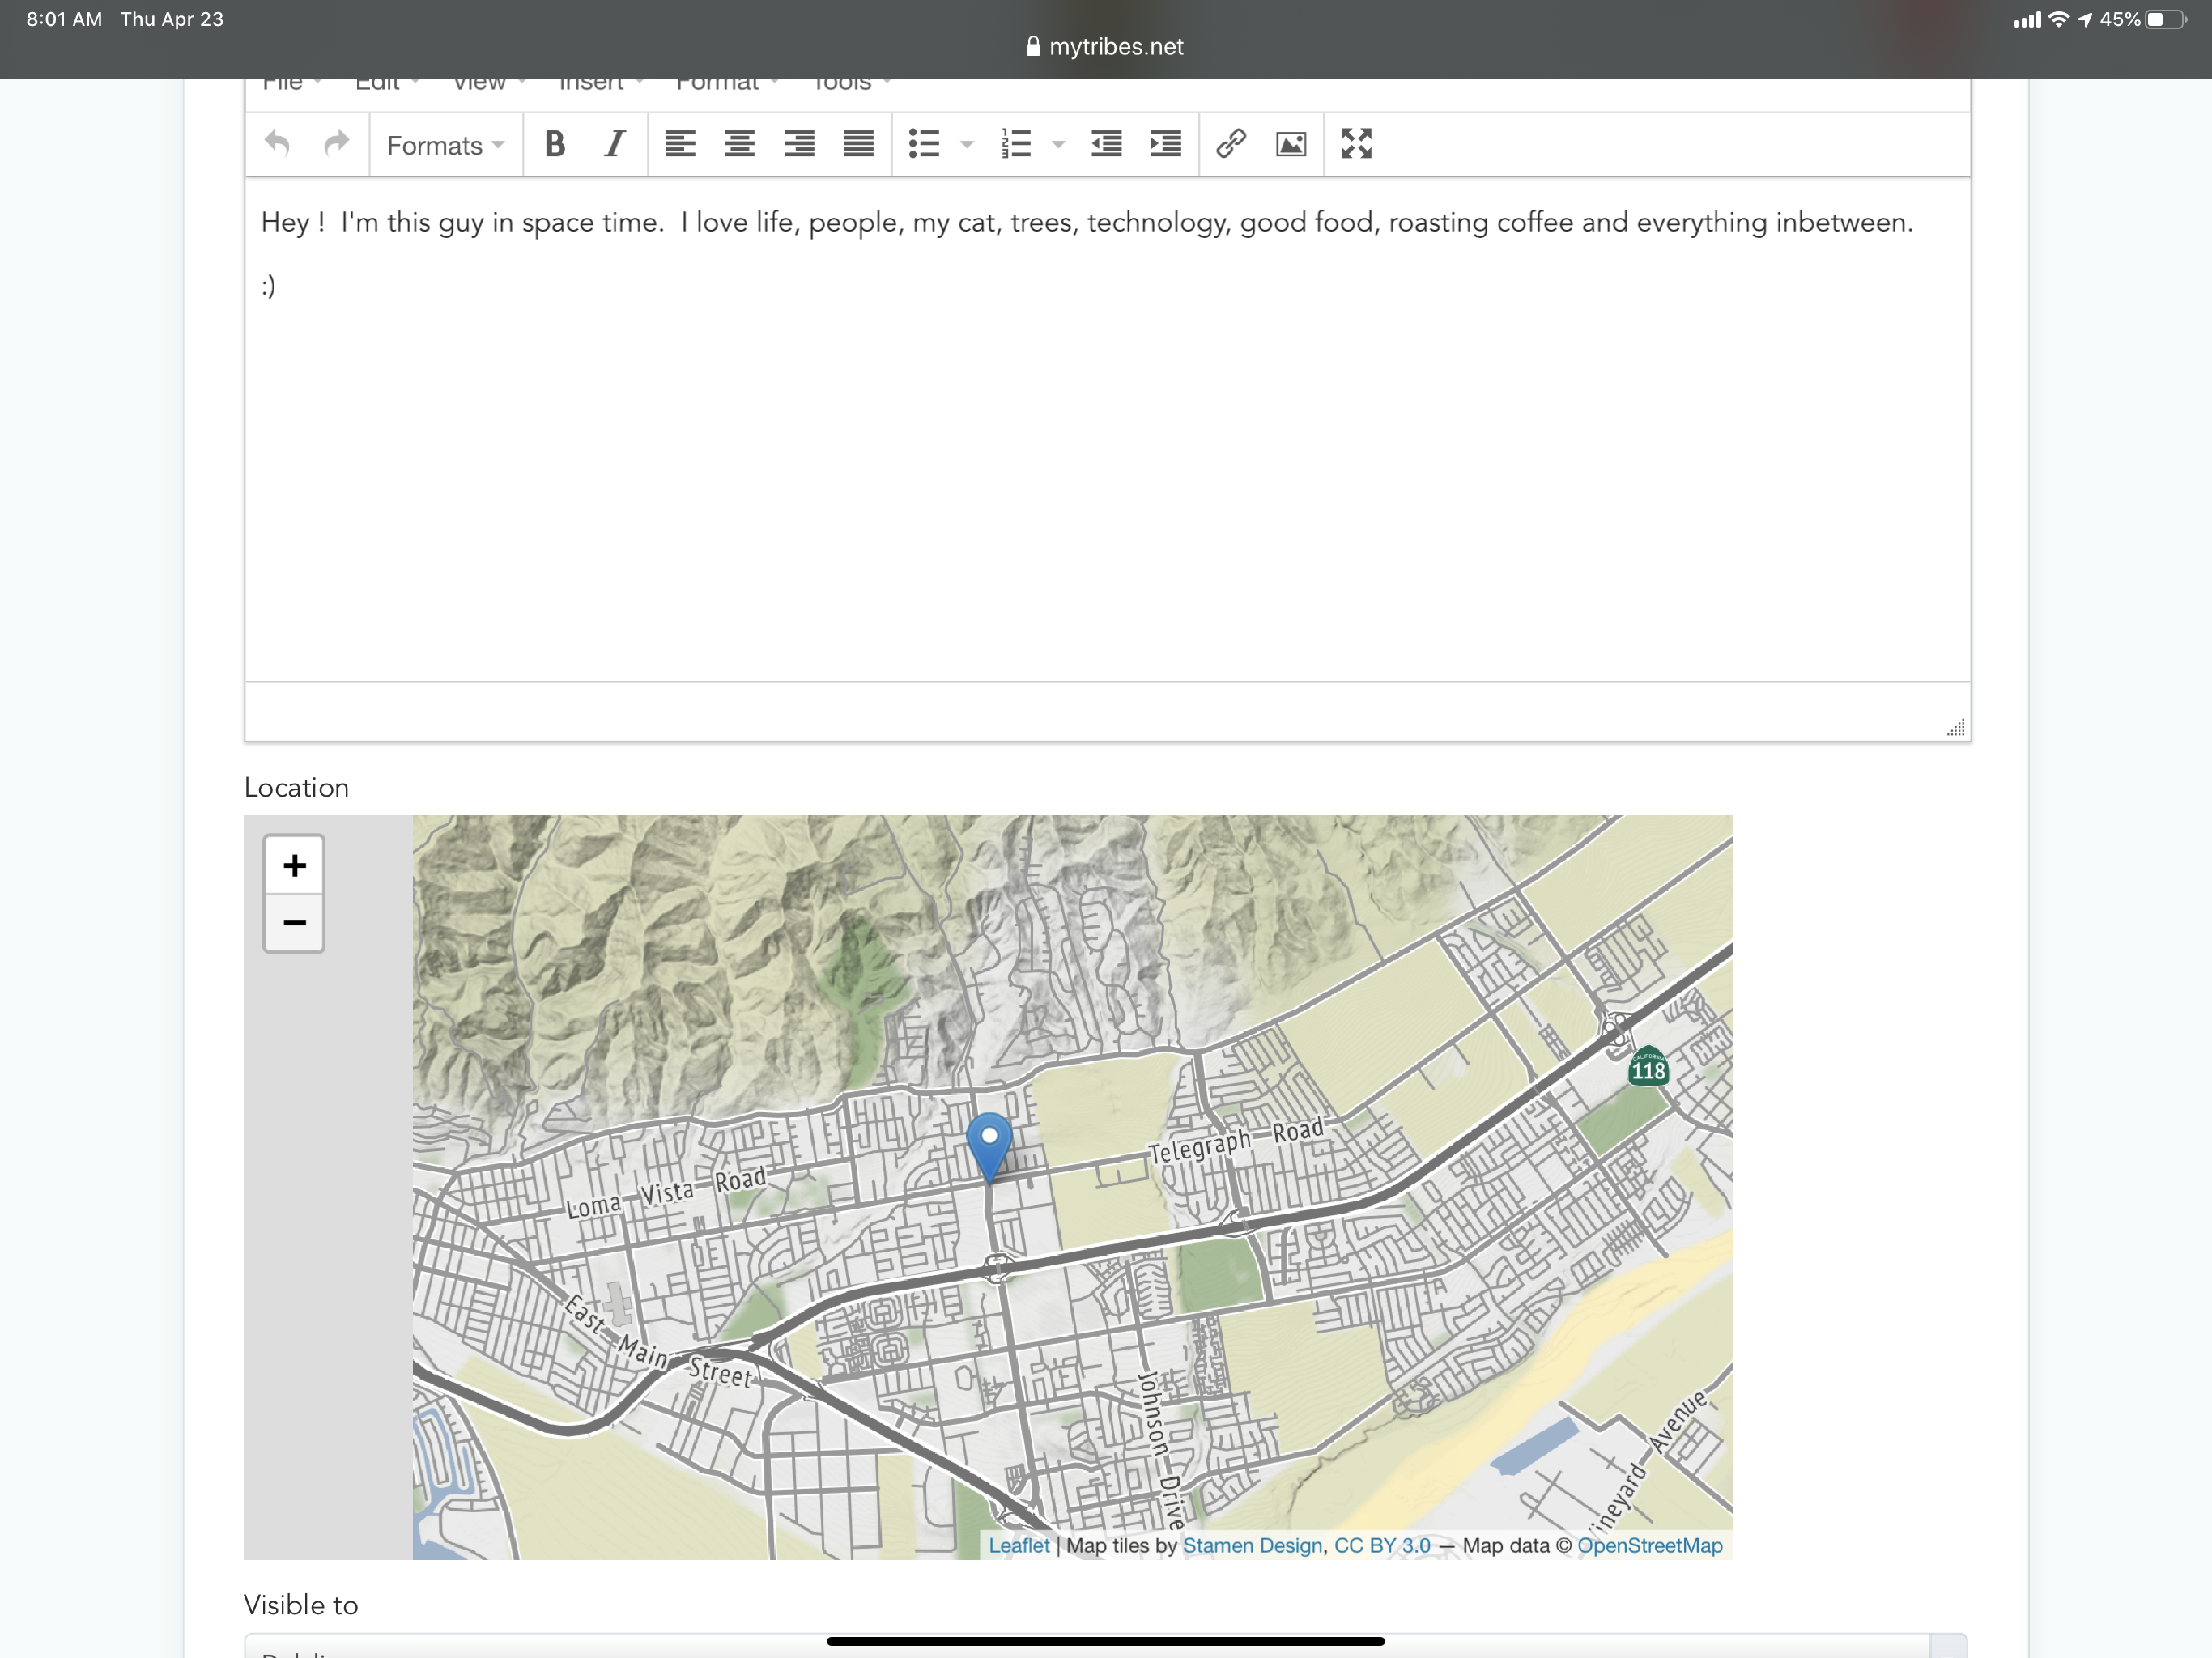Image resolution: width=2212 pixels, height=1658 pixels.
Task: Toggle bold text formatting
Action: tap(555, 144)
